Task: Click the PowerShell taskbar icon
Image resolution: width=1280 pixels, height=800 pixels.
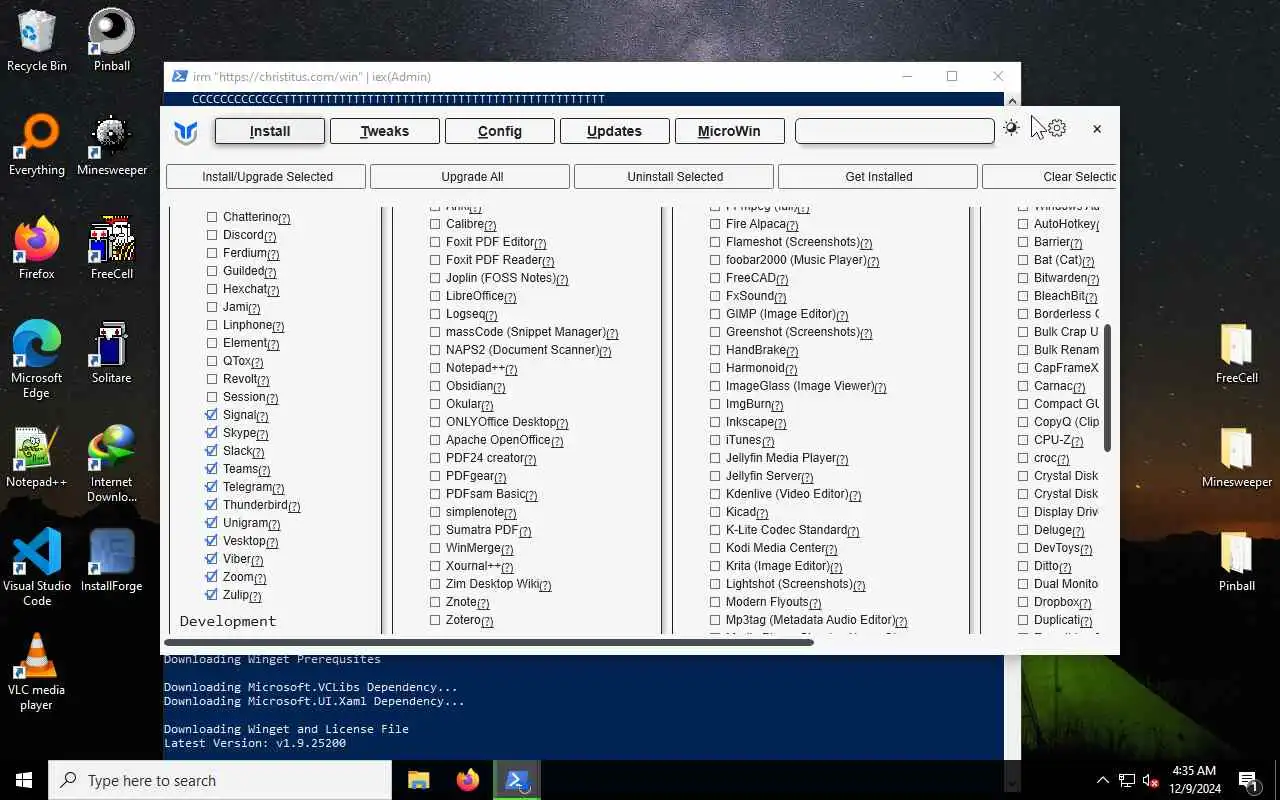Action: point(518,780)
